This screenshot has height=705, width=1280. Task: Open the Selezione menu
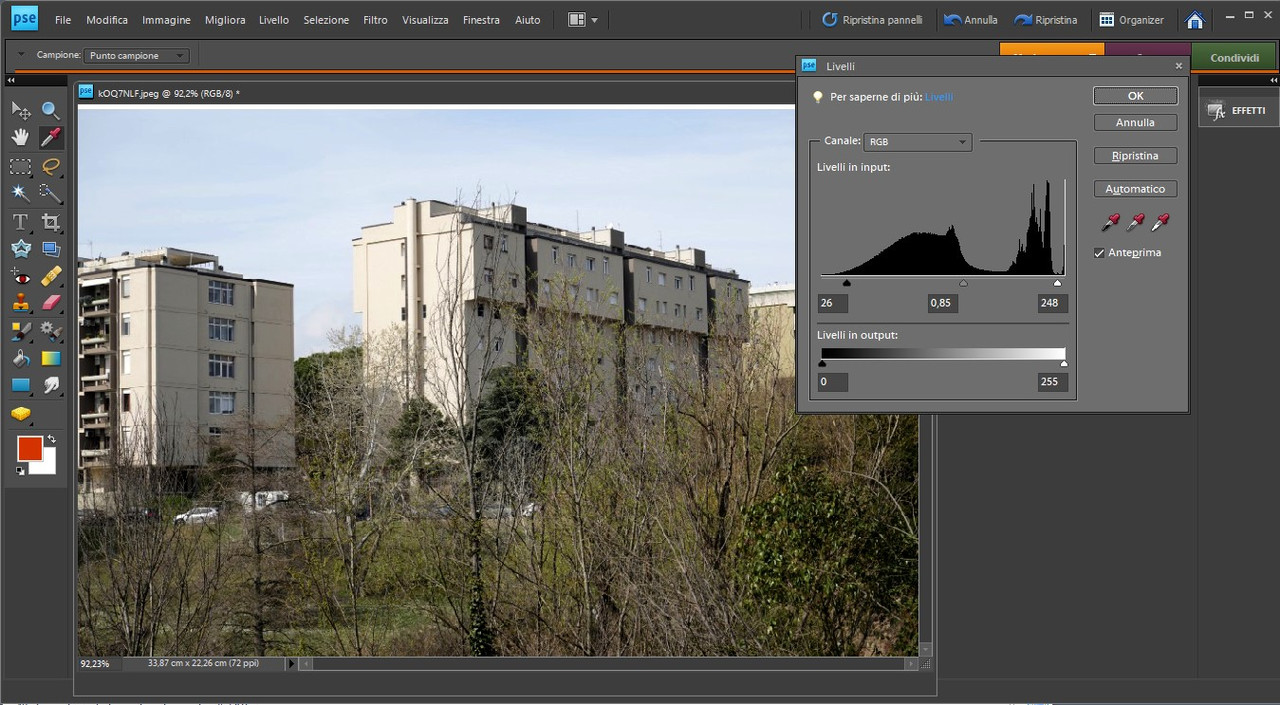click(x=327, y=20)
